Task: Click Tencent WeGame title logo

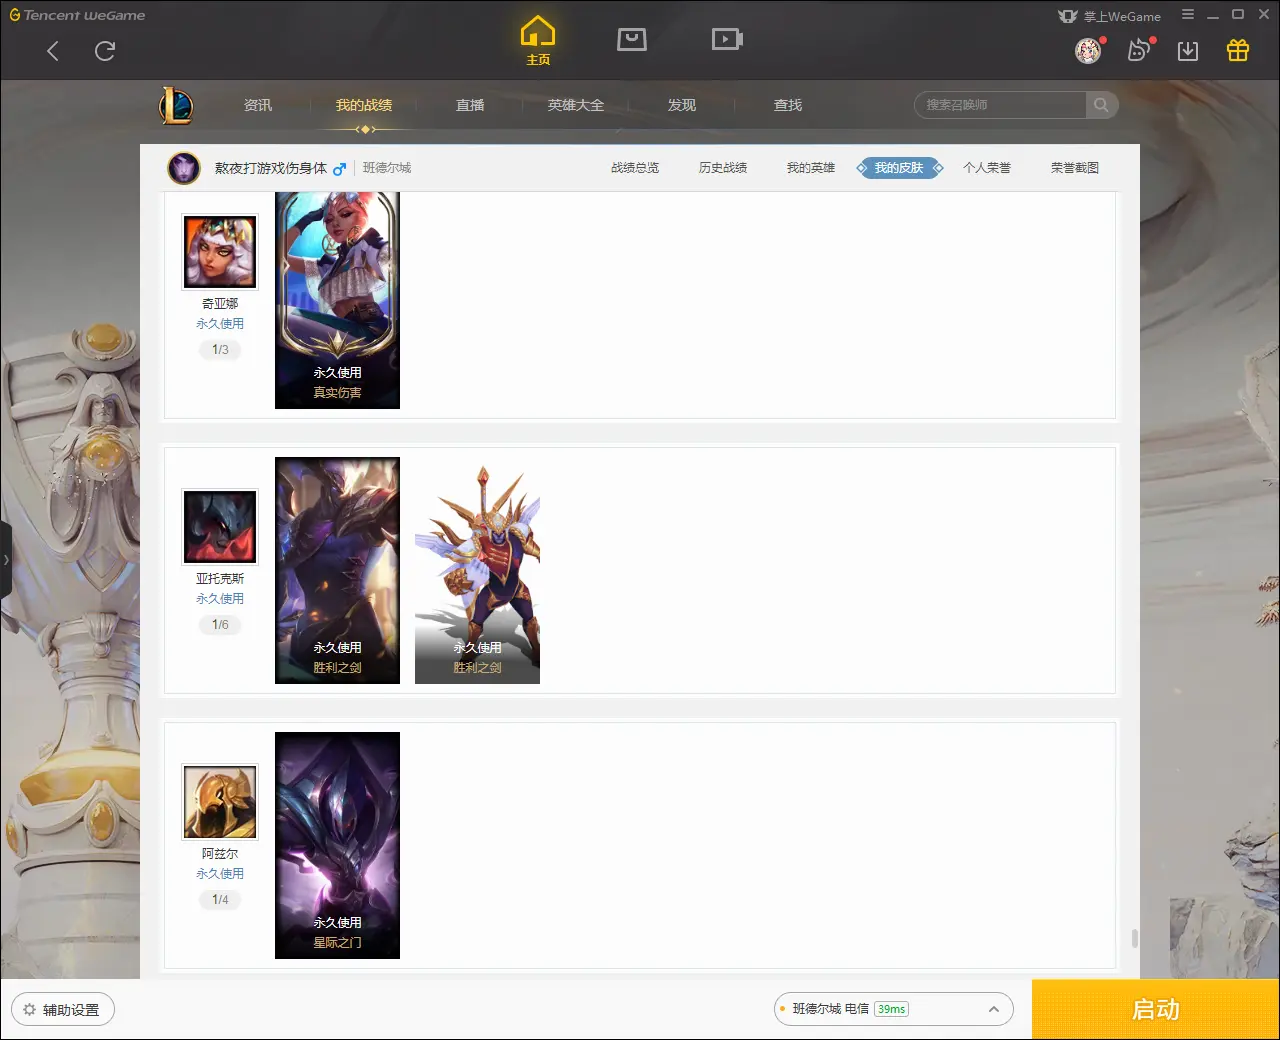Action: click(x=77, y=15)
